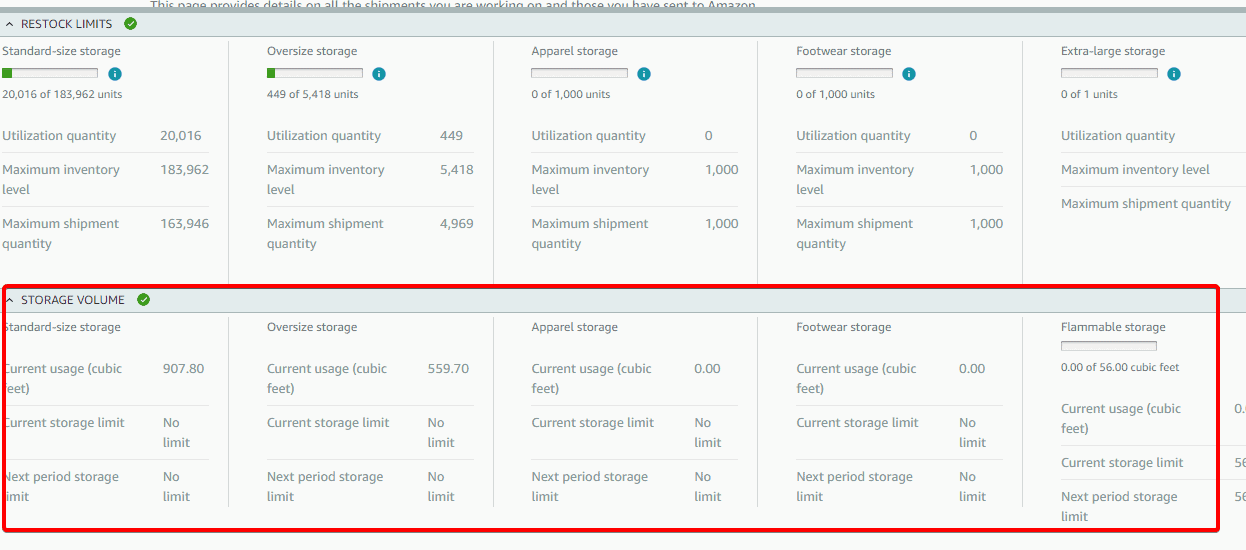Click the Standard-size storage restock progress bar
This screenshot has height=550, width=1246.
[x=50, y=73]
